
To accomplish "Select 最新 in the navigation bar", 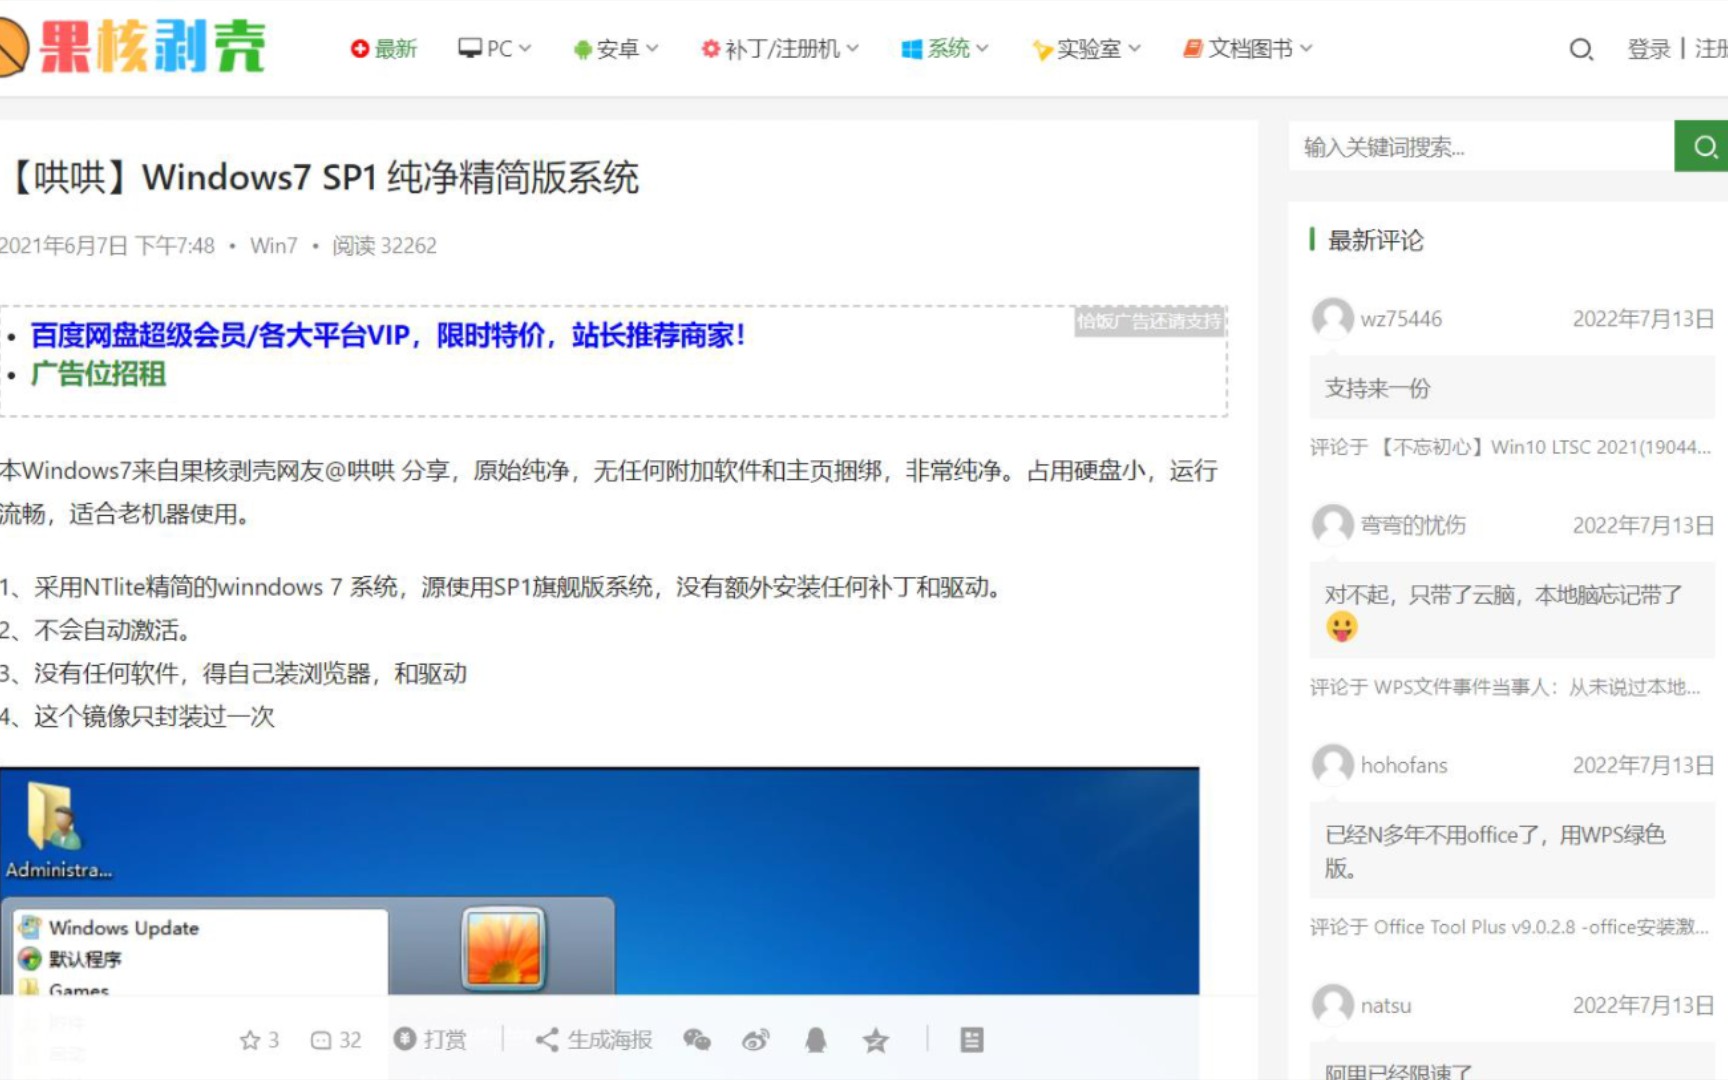I will [384, 48].
